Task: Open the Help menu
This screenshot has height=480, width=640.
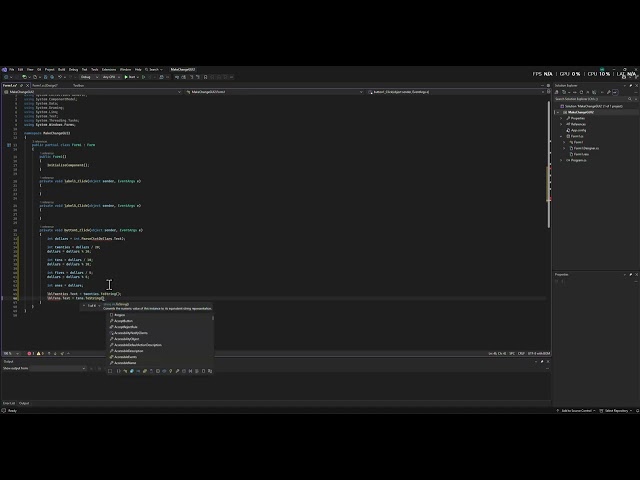Action: 138,69
